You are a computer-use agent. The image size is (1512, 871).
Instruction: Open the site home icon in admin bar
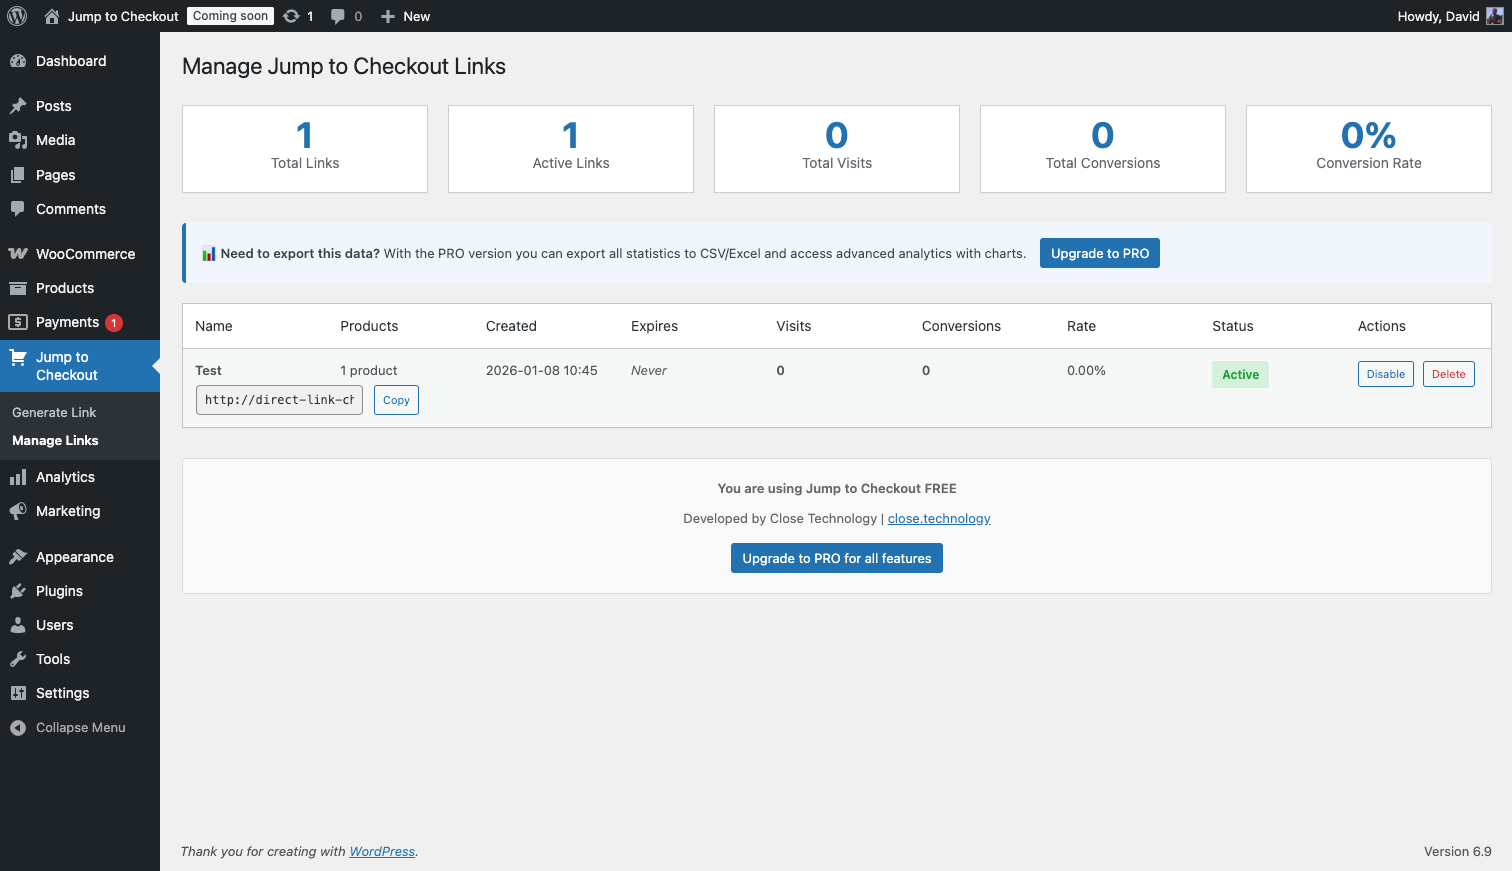(x=52, y=16)
